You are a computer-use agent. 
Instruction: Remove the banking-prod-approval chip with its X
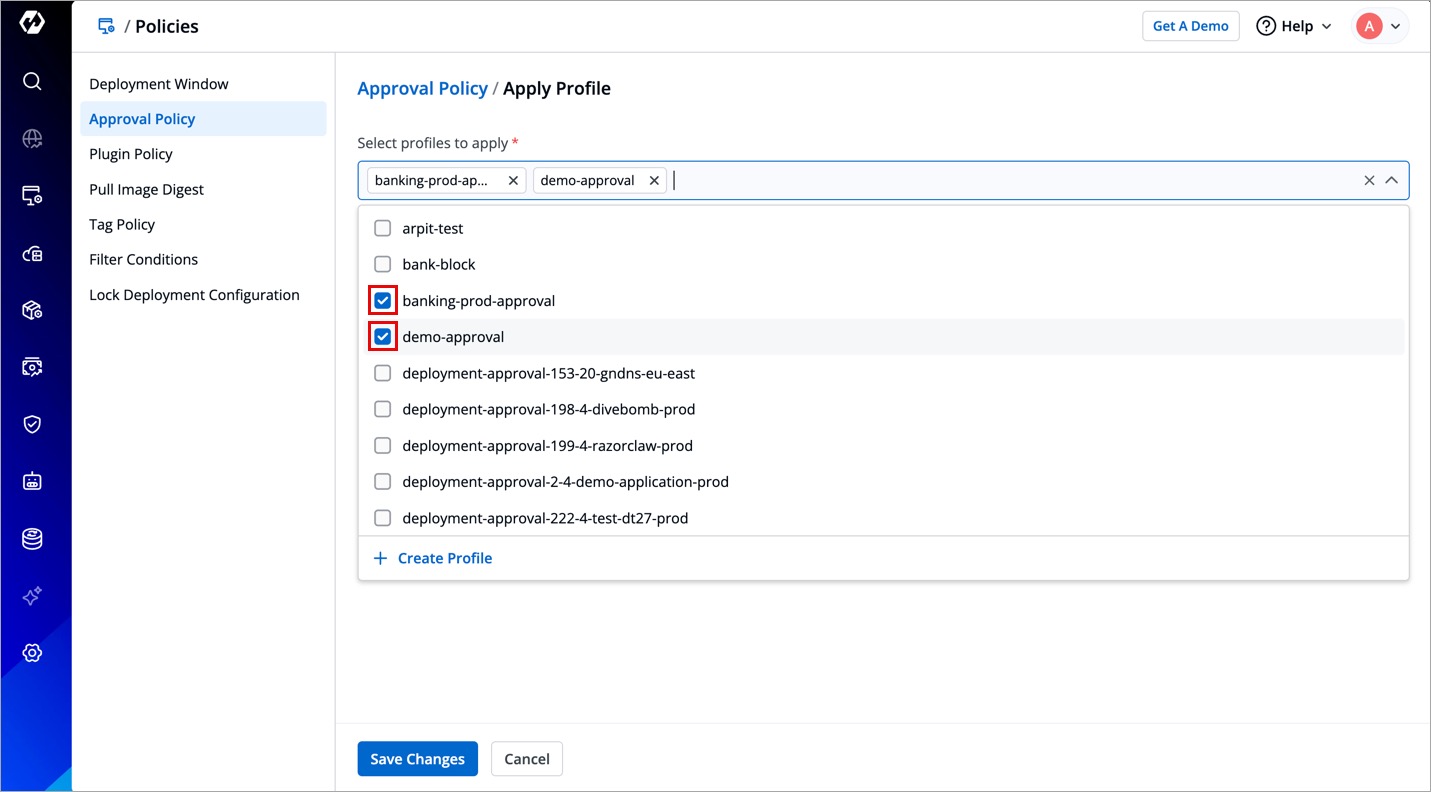[513, 181]
